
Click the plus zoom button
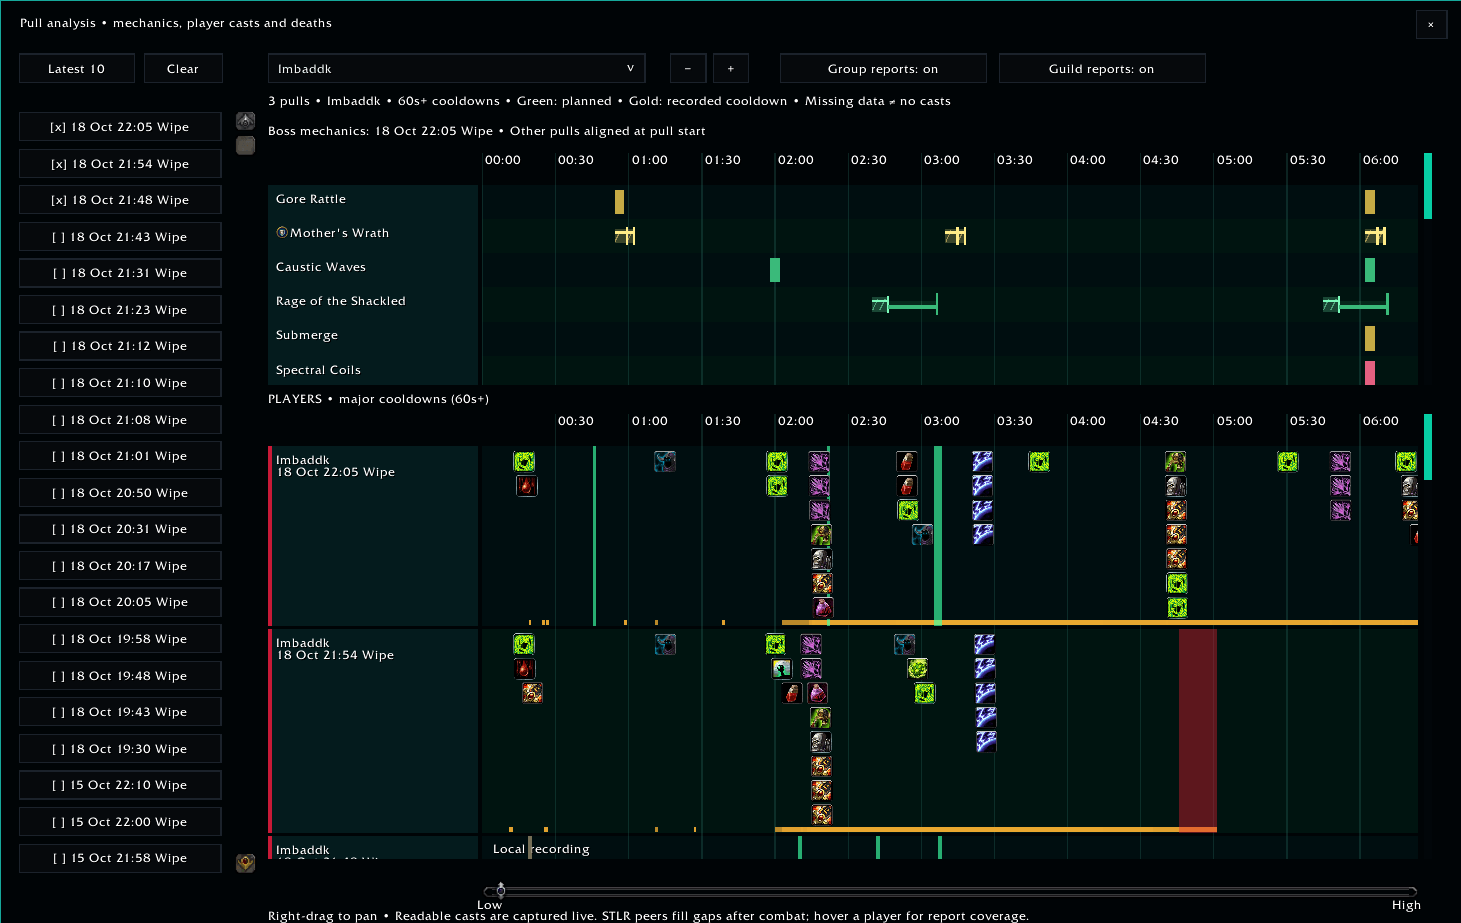731,69
